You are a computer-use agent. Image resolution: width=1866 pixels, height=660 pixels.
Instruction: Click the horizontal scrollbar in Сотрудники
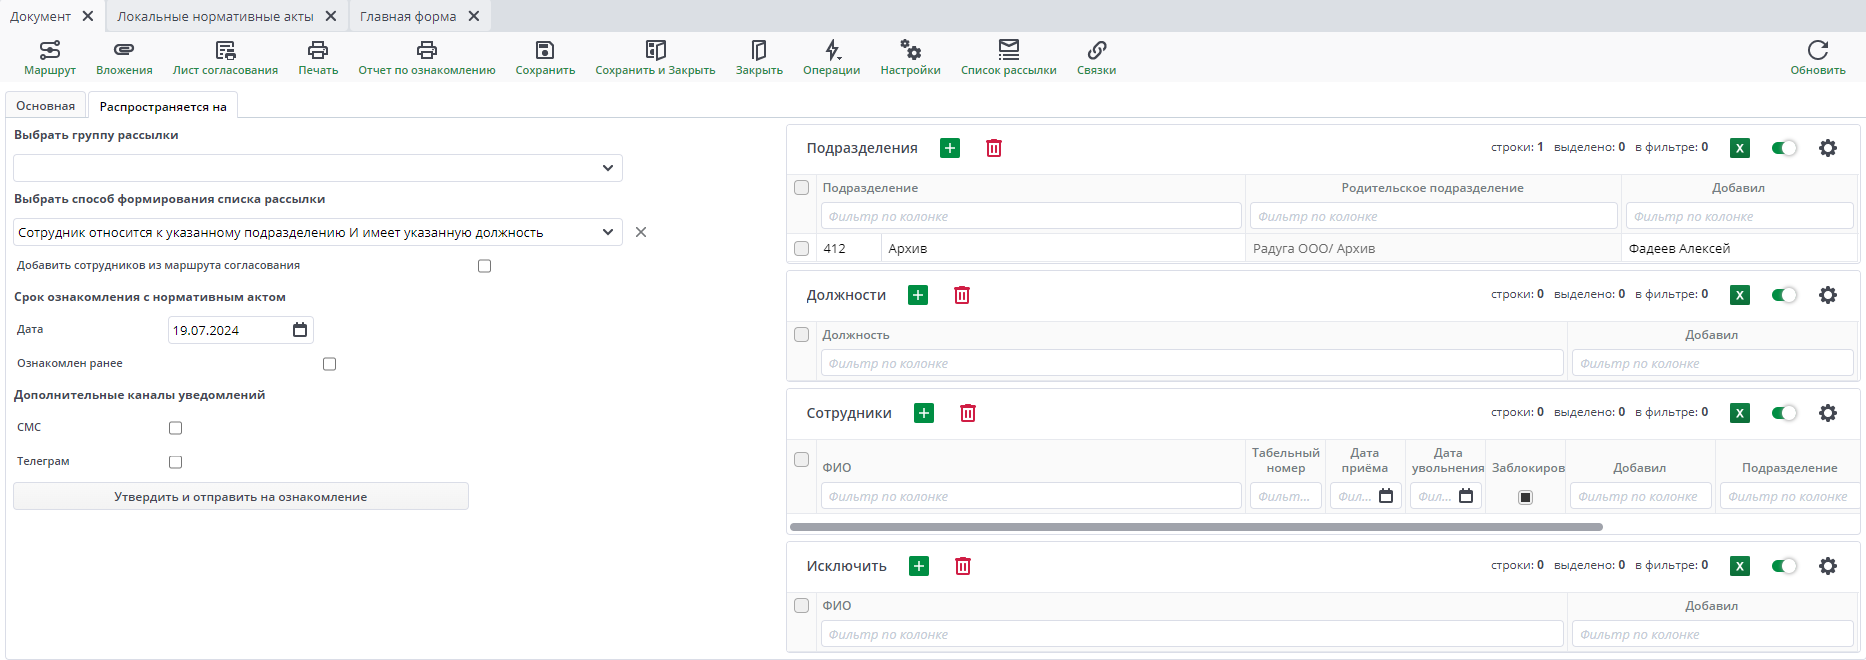coord(1196,526)
